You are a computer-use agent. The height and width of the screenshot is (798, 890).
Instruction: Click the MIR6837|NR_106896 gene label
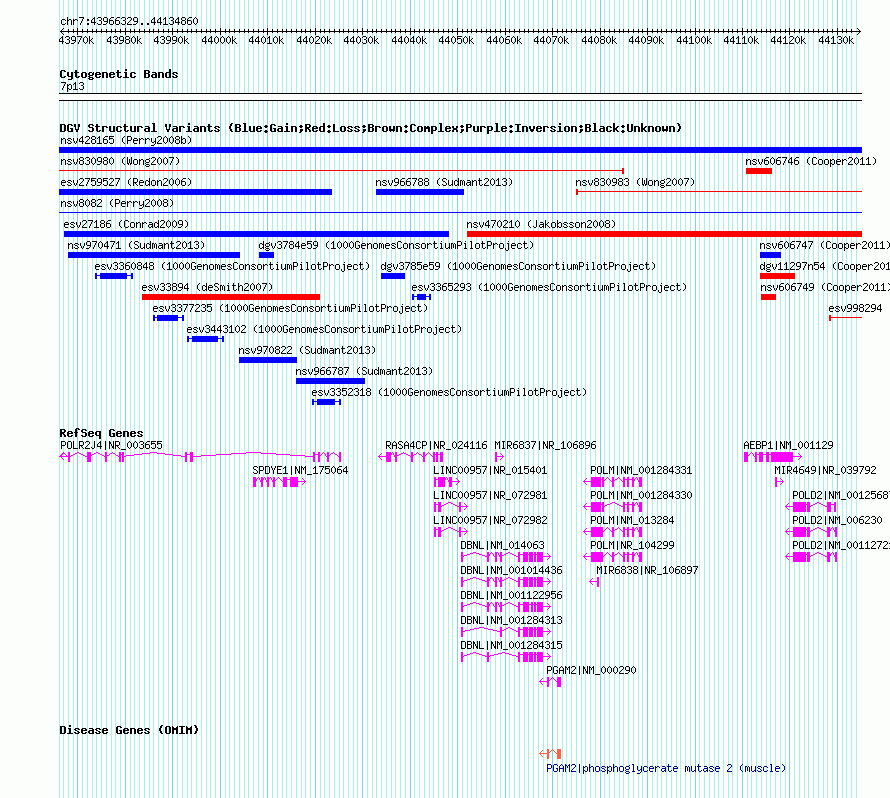(x=545, y=446)
